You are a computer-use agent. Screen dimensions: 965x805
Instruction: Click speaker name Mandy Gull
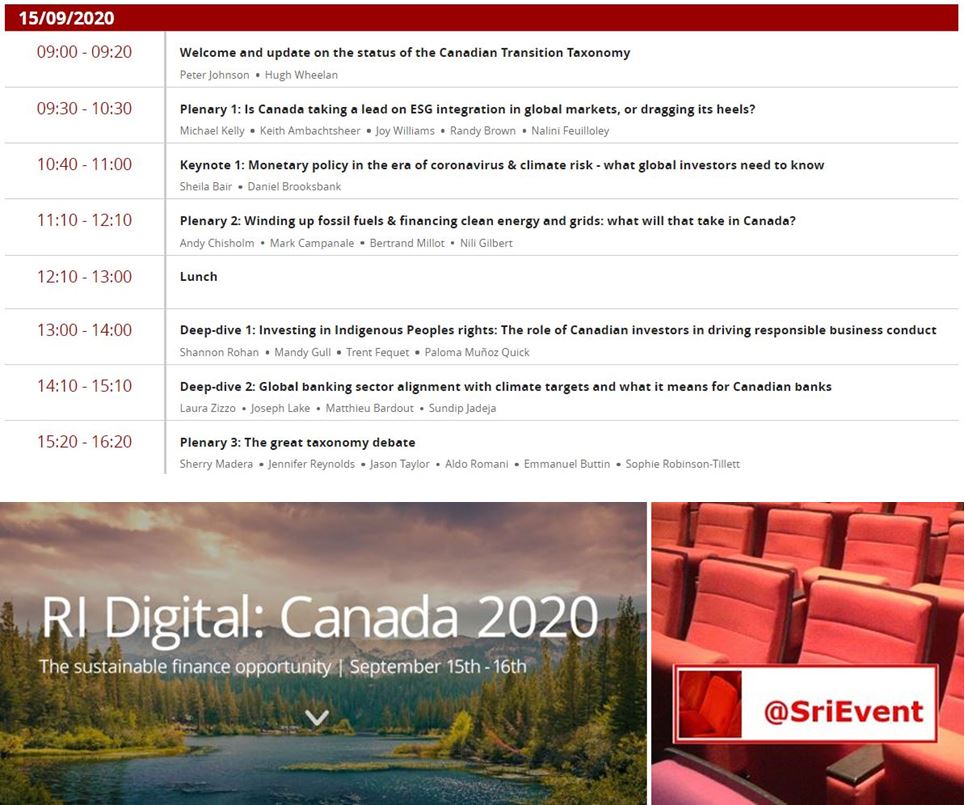[302, 353]
